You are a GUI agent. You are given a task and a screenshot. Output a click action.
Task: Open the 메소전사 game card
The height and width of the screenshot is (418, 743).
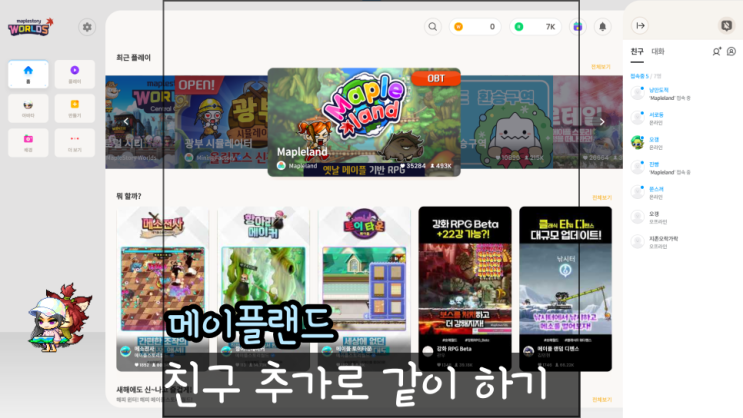coord(163,289)
